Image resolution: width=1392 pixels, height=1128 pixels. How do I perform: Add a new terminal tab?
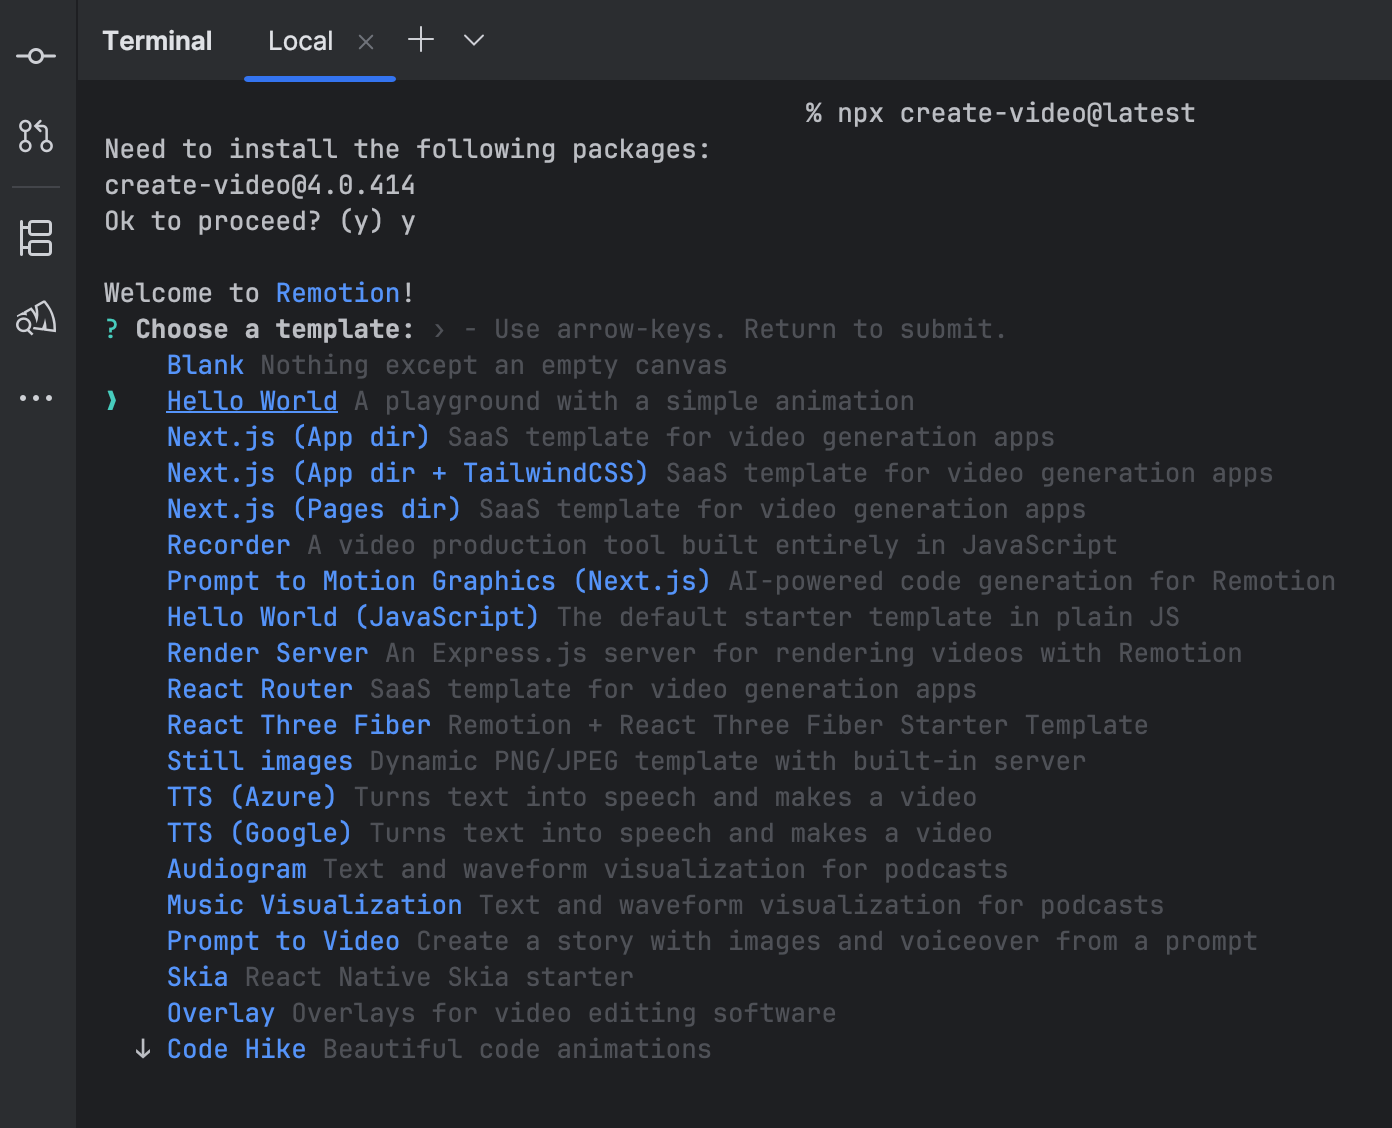pyautogui.click(x=421, y=40)
